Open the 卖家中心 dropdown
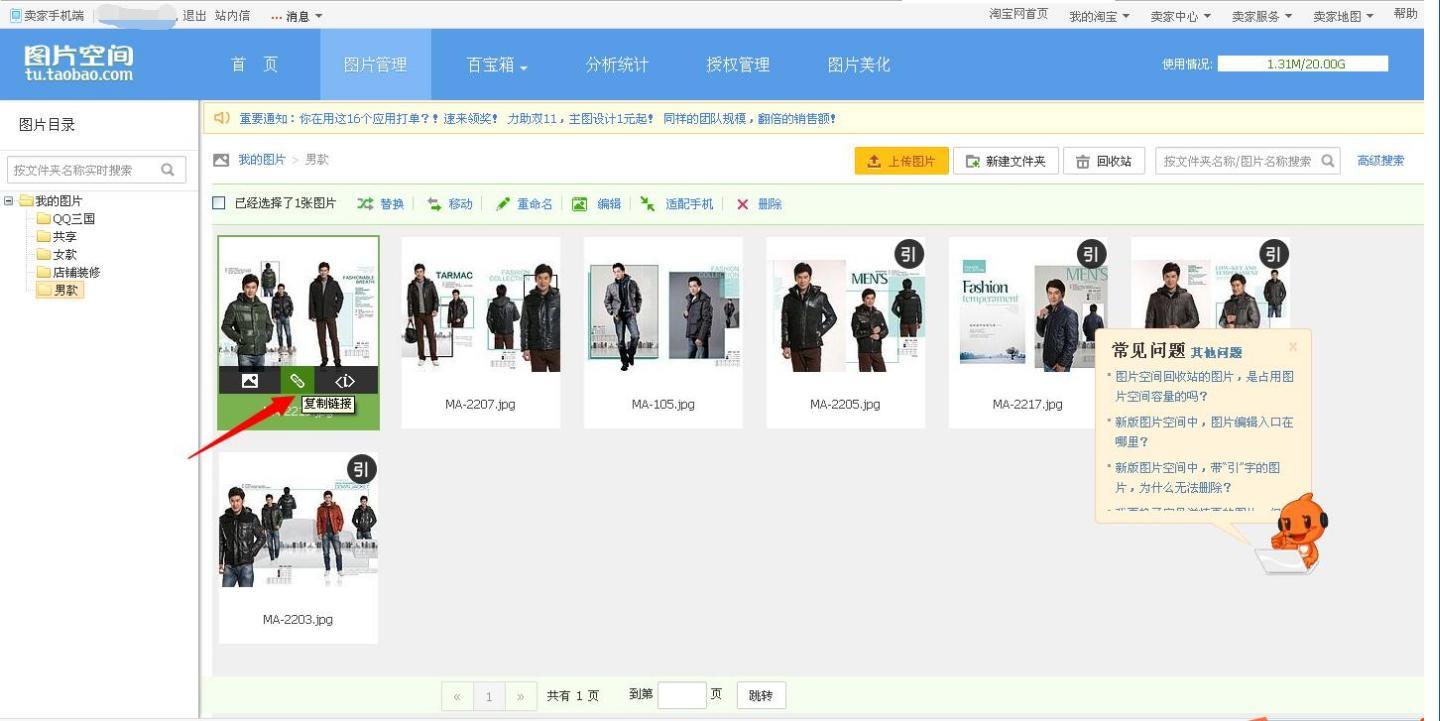Image resolution: width=1440 pixels, height=721 pixels. 1180,16
